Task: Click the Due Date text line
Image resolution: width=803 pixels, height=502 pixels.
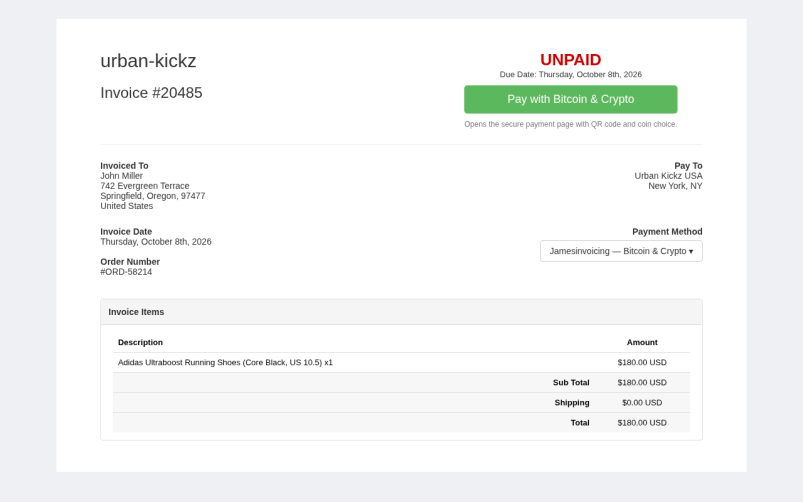Action: [570, 74]
